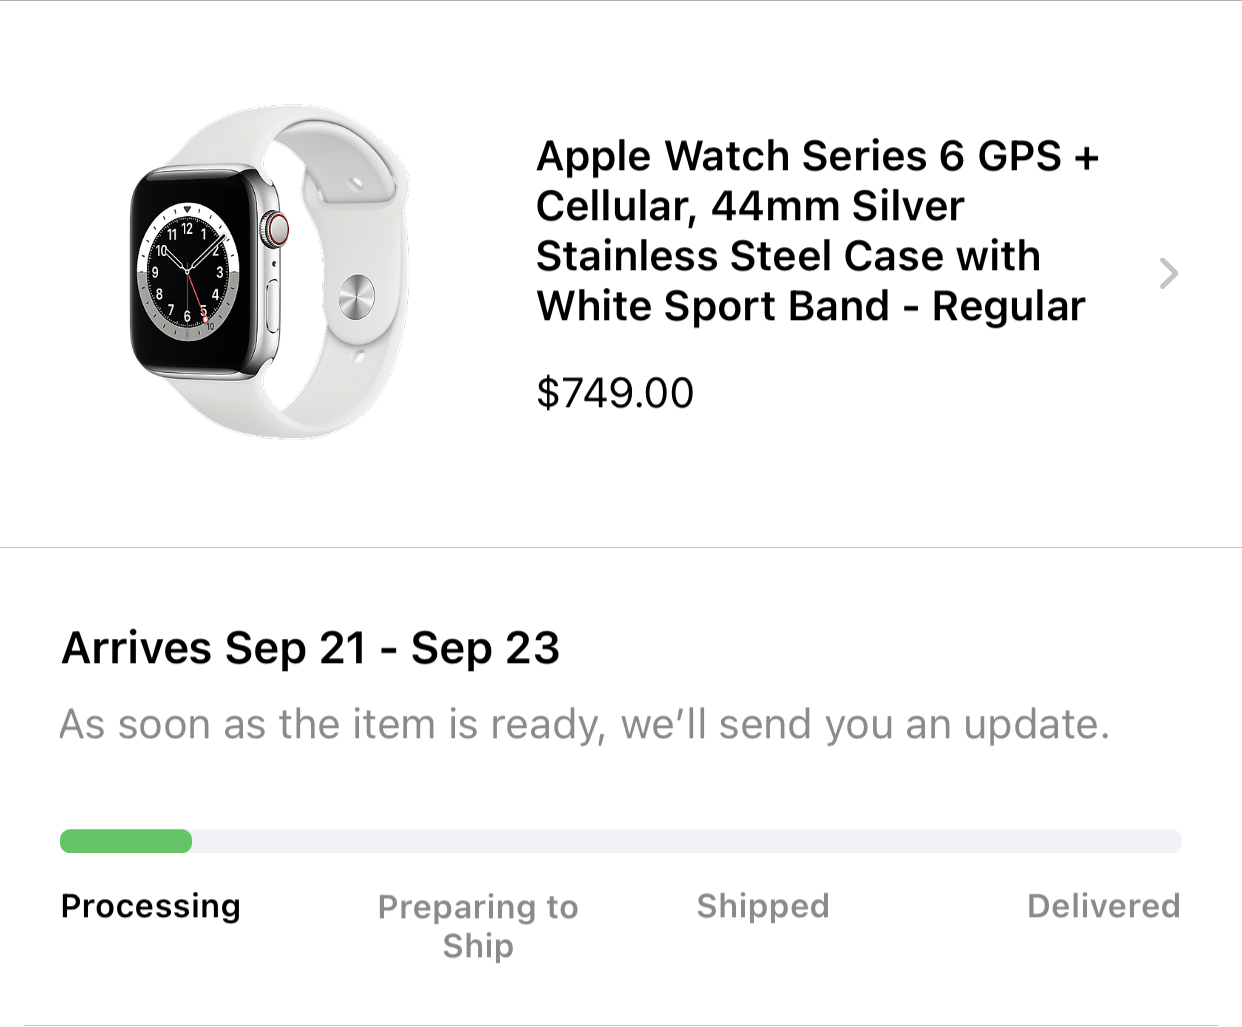Click the green filled progress bar segment
Viewport: 1242px width, 1027px height.
click(x=126, y=841)
